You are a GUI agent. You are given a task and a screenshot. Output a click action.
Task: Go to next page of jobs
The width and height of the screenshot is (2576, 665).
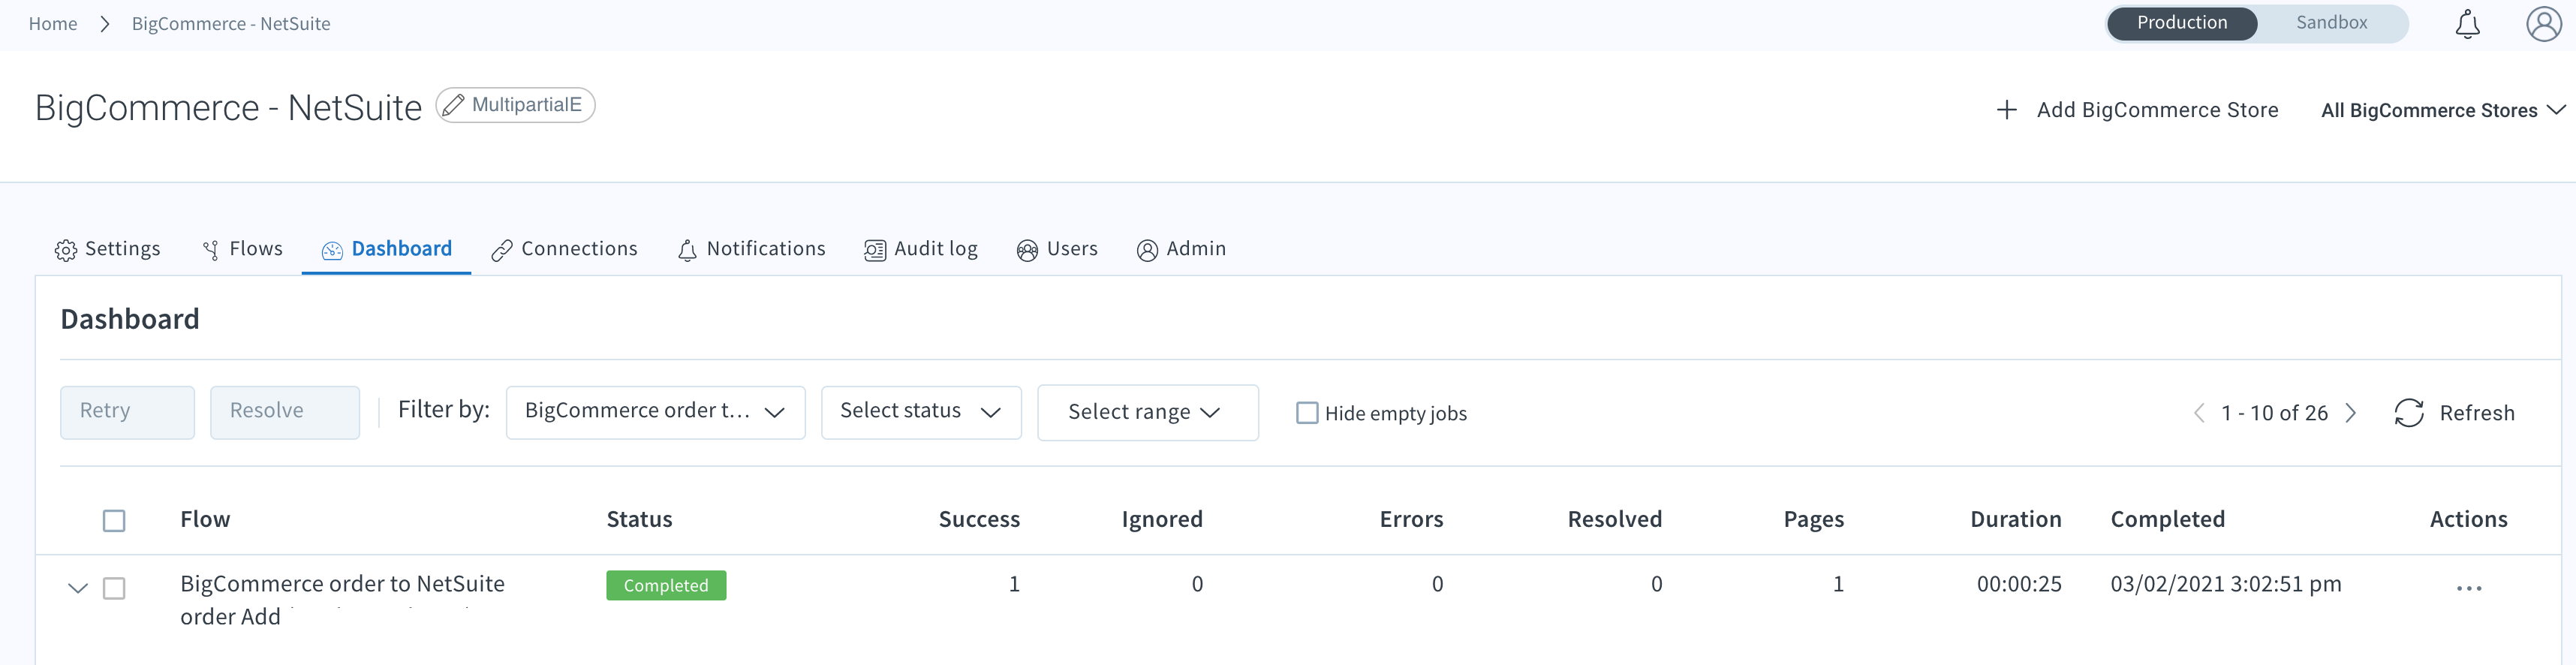2351,413
